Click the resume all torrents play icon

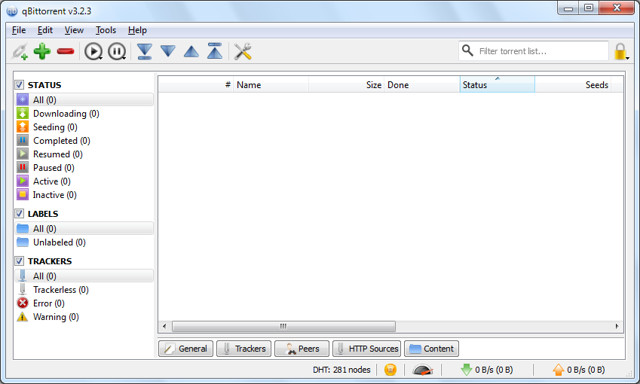(93, 51)
